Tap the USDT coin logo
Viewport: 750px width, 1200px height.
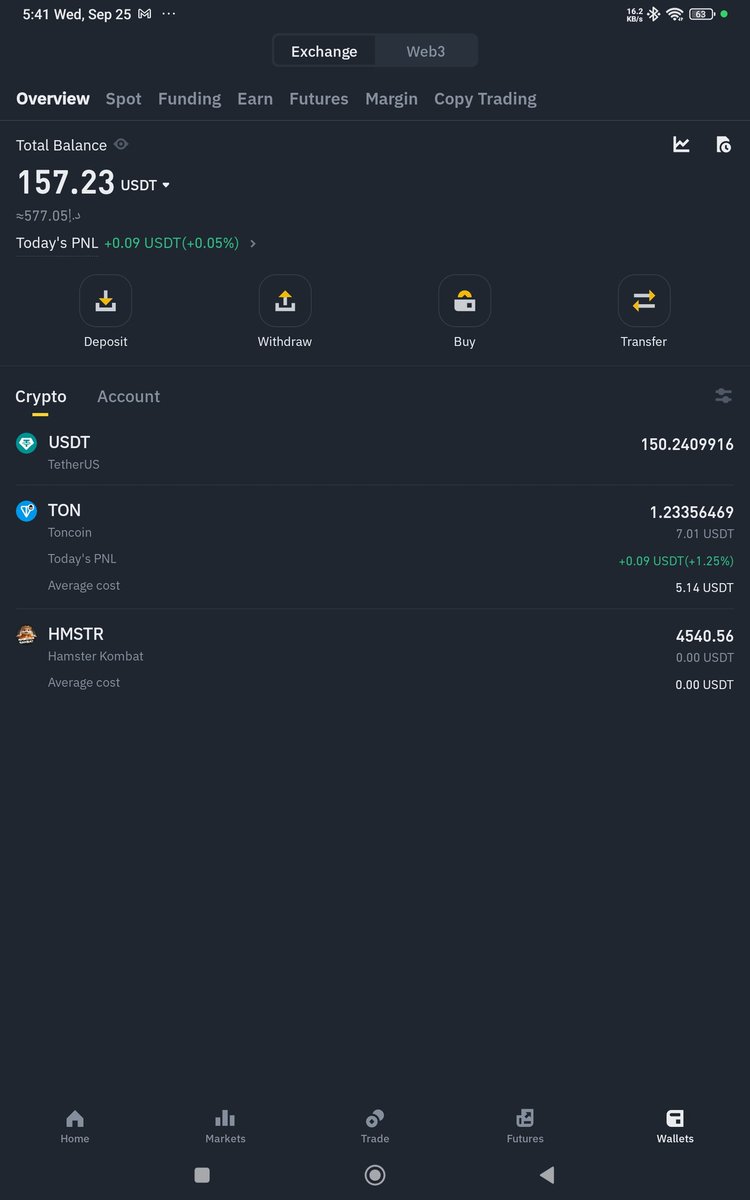pyautogui.click(x=26, y=443)
